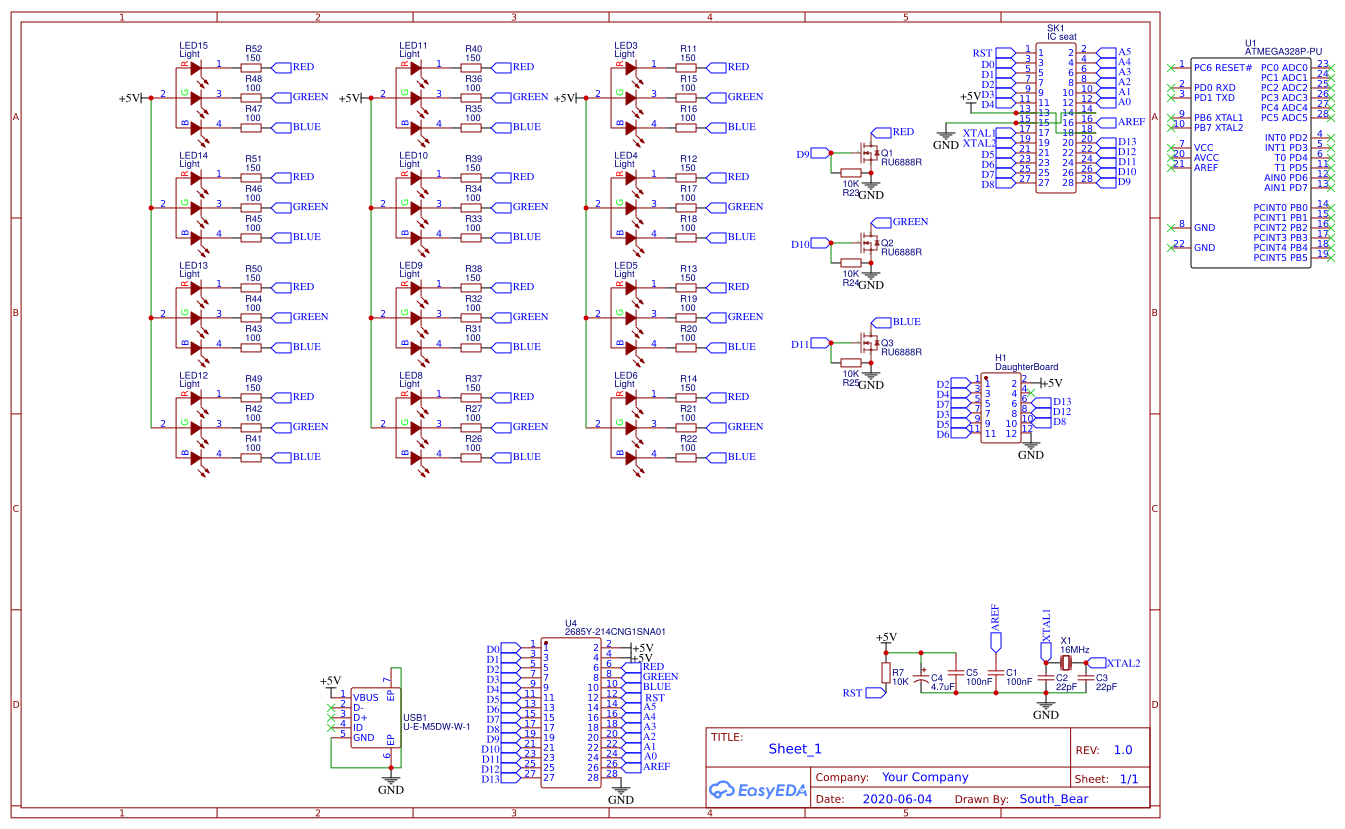Select resistor R7 10K near RST
This screenshot has width=1345, height=829.
click(x=886, y=675)
